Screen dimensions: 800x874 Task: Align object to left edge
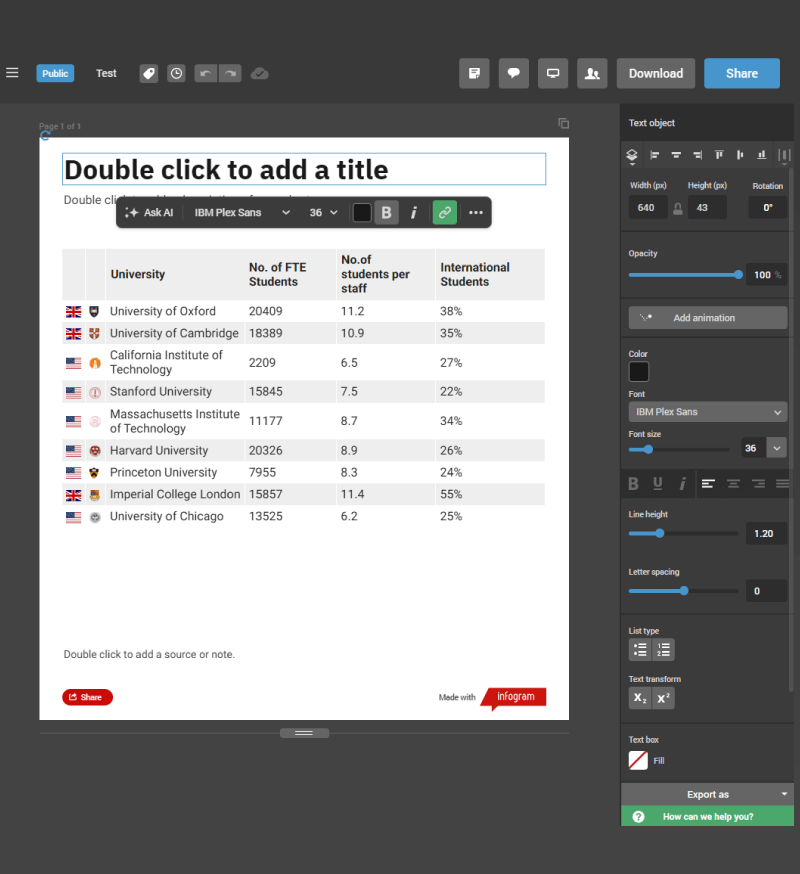pos(654,155)
